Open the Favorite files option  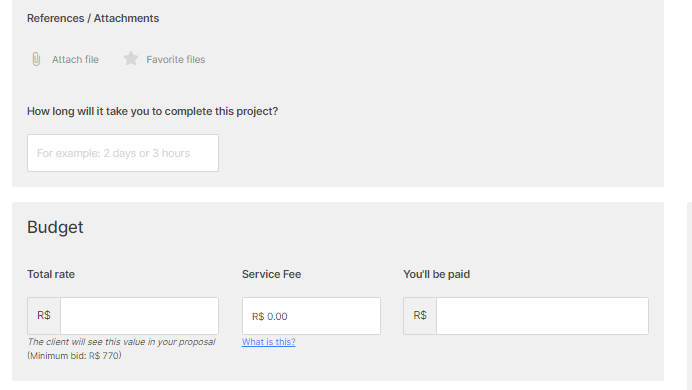coord(176,60)
